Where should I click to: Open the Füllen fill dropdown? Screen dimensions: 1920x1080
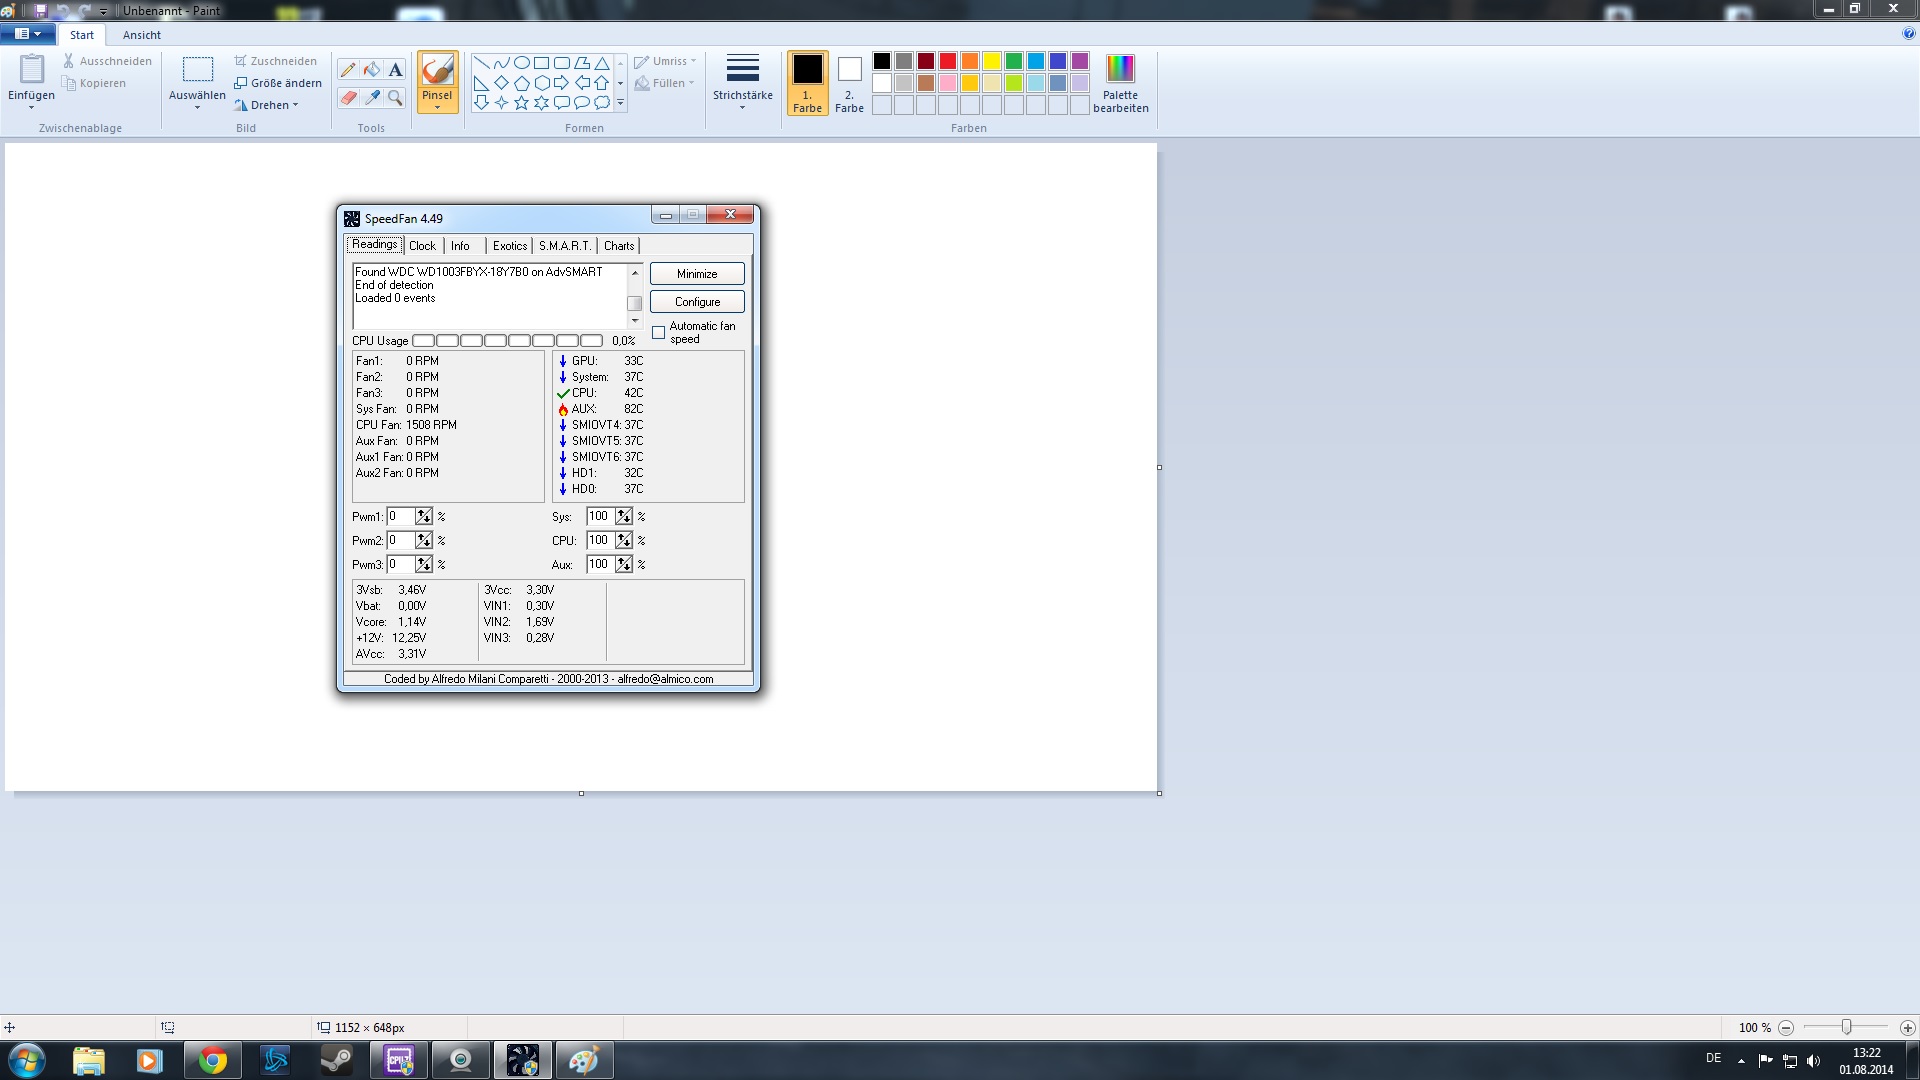point(664,83)
